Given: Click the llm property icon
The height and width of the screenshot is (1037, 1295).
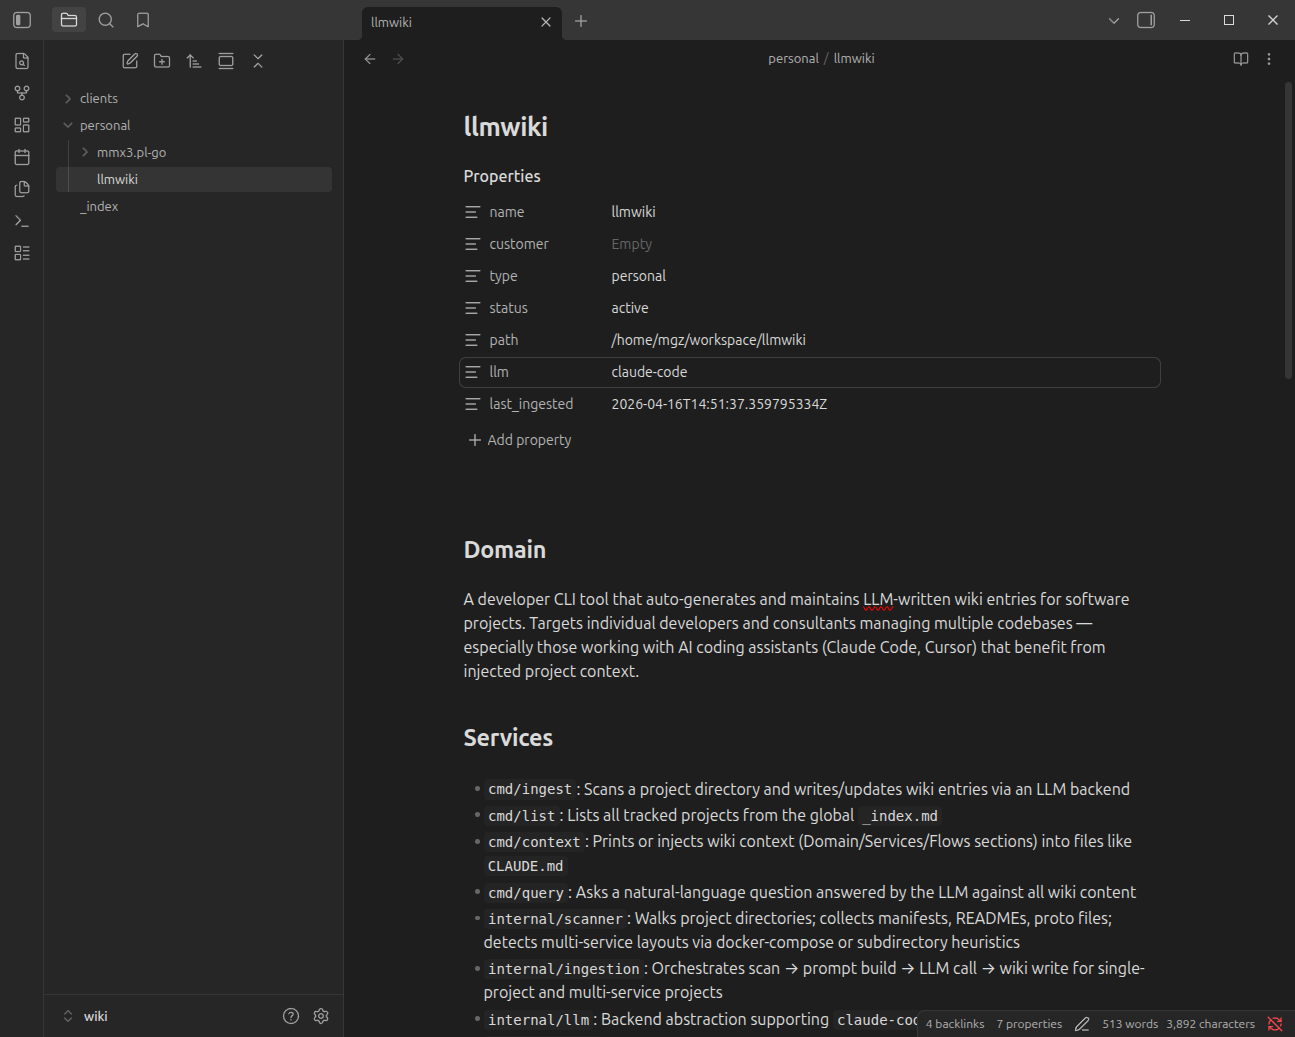Looking at the screenshot, I should click(473, 372).
